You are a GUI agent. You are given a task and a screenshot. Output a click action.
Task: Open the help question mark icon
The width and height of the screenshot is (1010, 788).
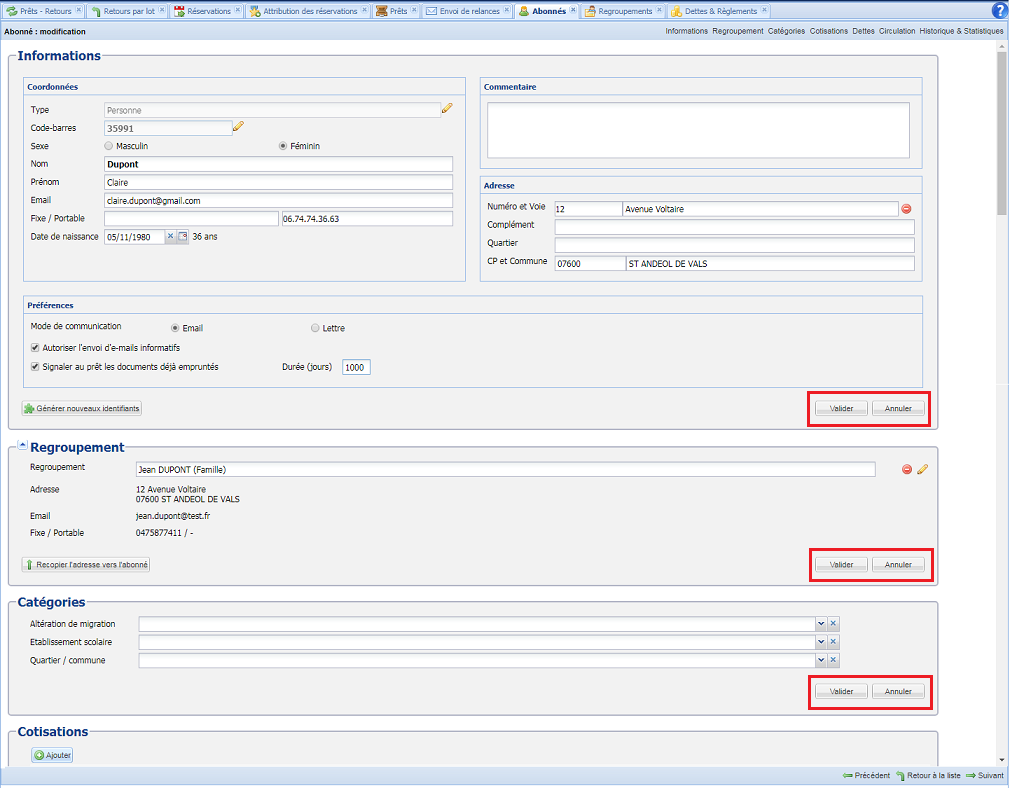[x=999, y=11]
